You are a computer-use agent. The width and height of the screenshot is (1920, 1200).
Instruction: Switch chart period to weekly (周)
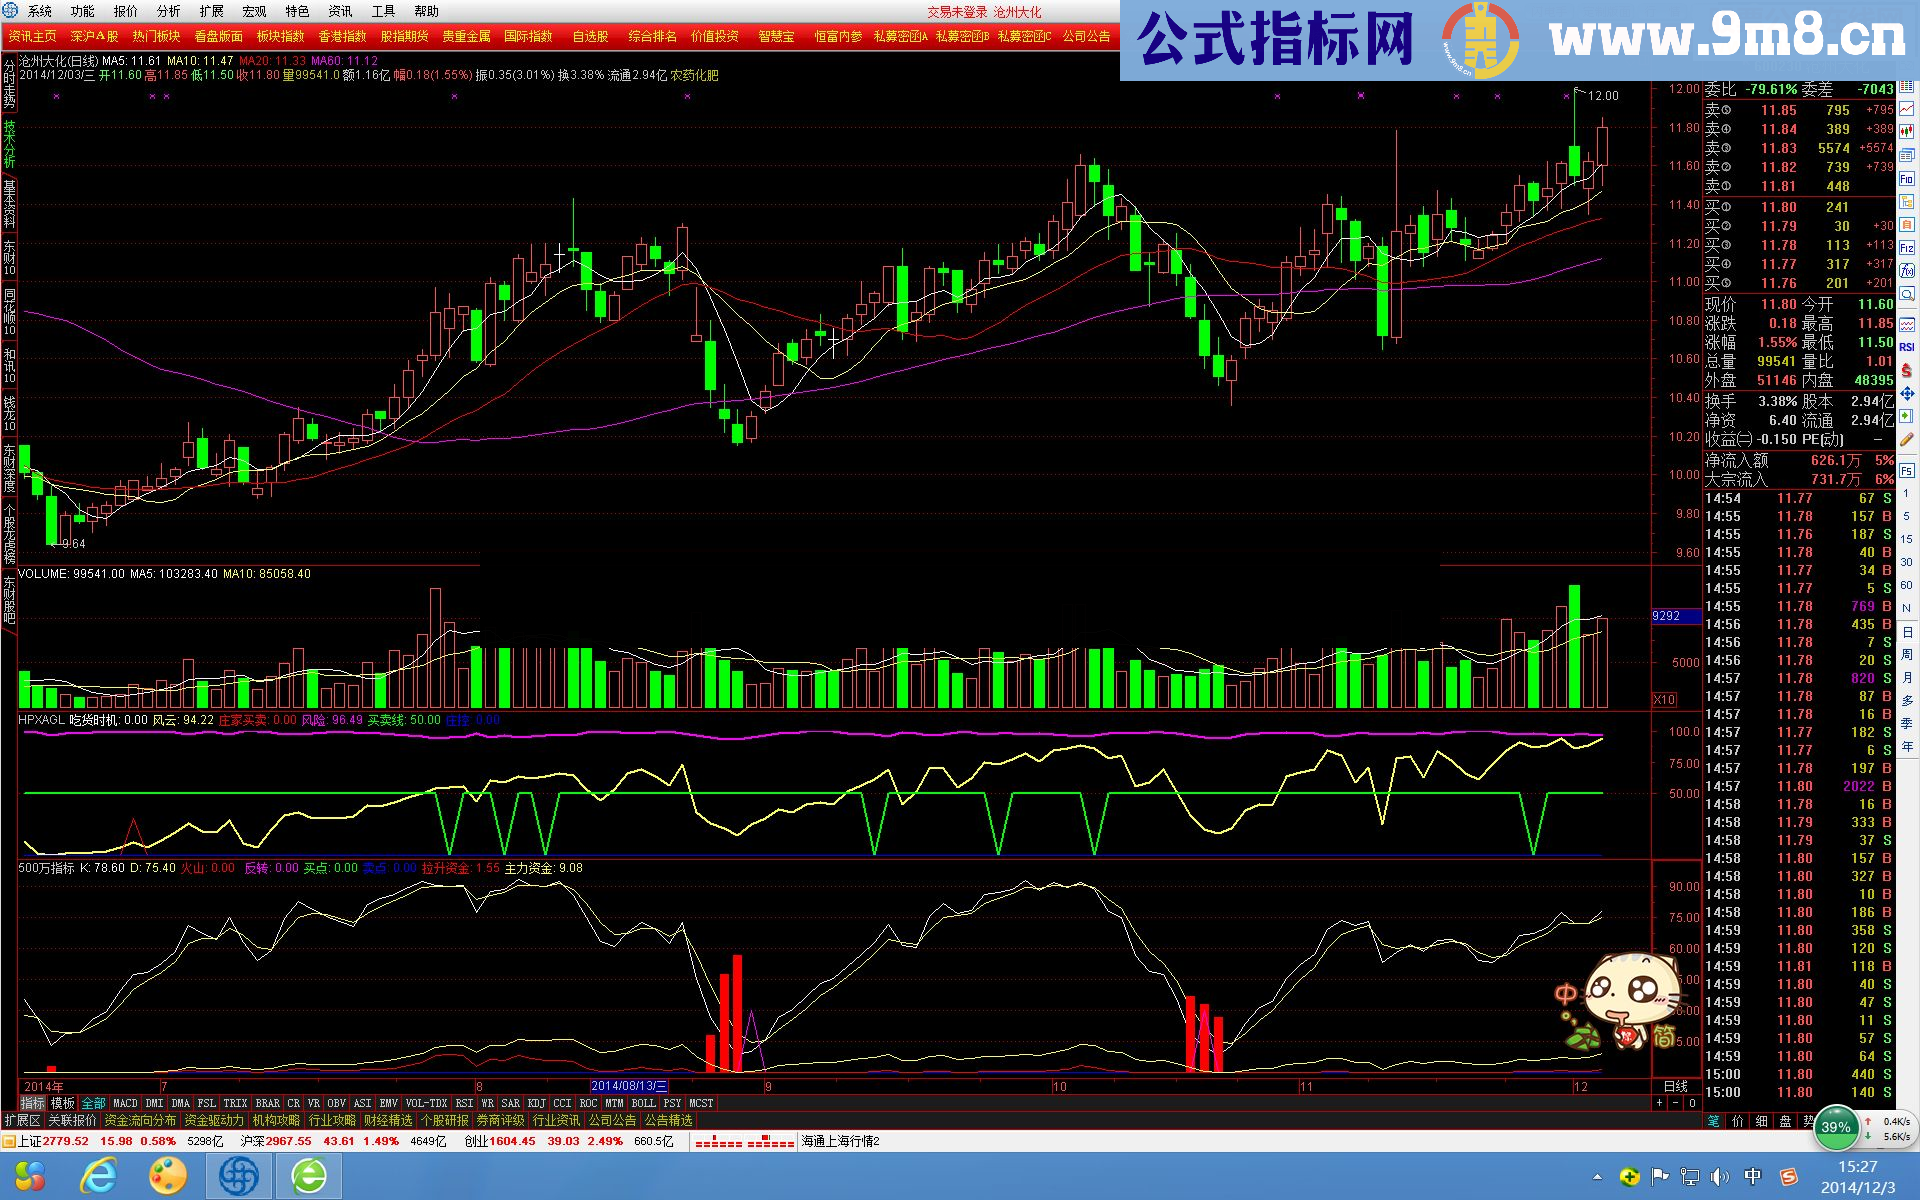(x=1907, y=654)
